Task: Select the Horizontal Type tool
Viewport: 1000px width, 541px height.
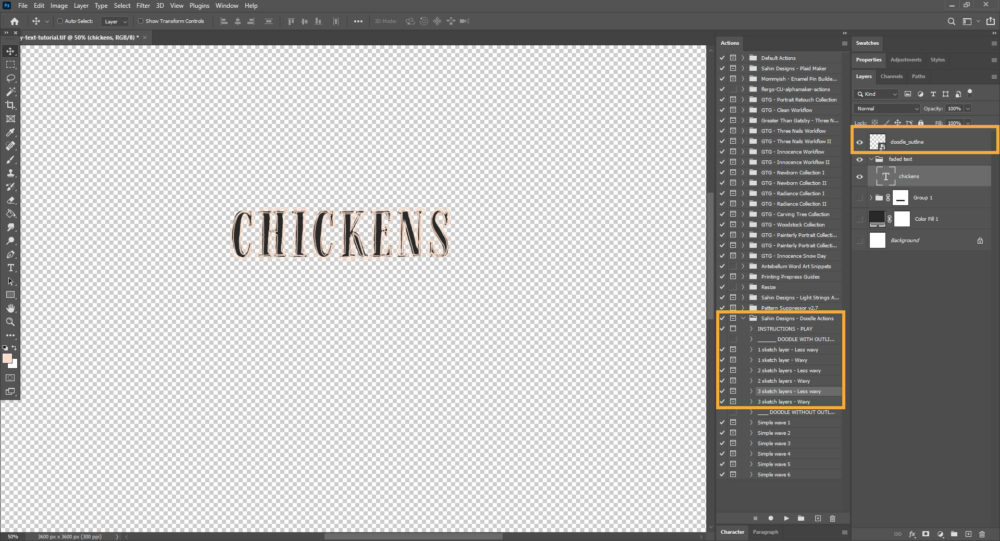Action: (x=10, y=268)
